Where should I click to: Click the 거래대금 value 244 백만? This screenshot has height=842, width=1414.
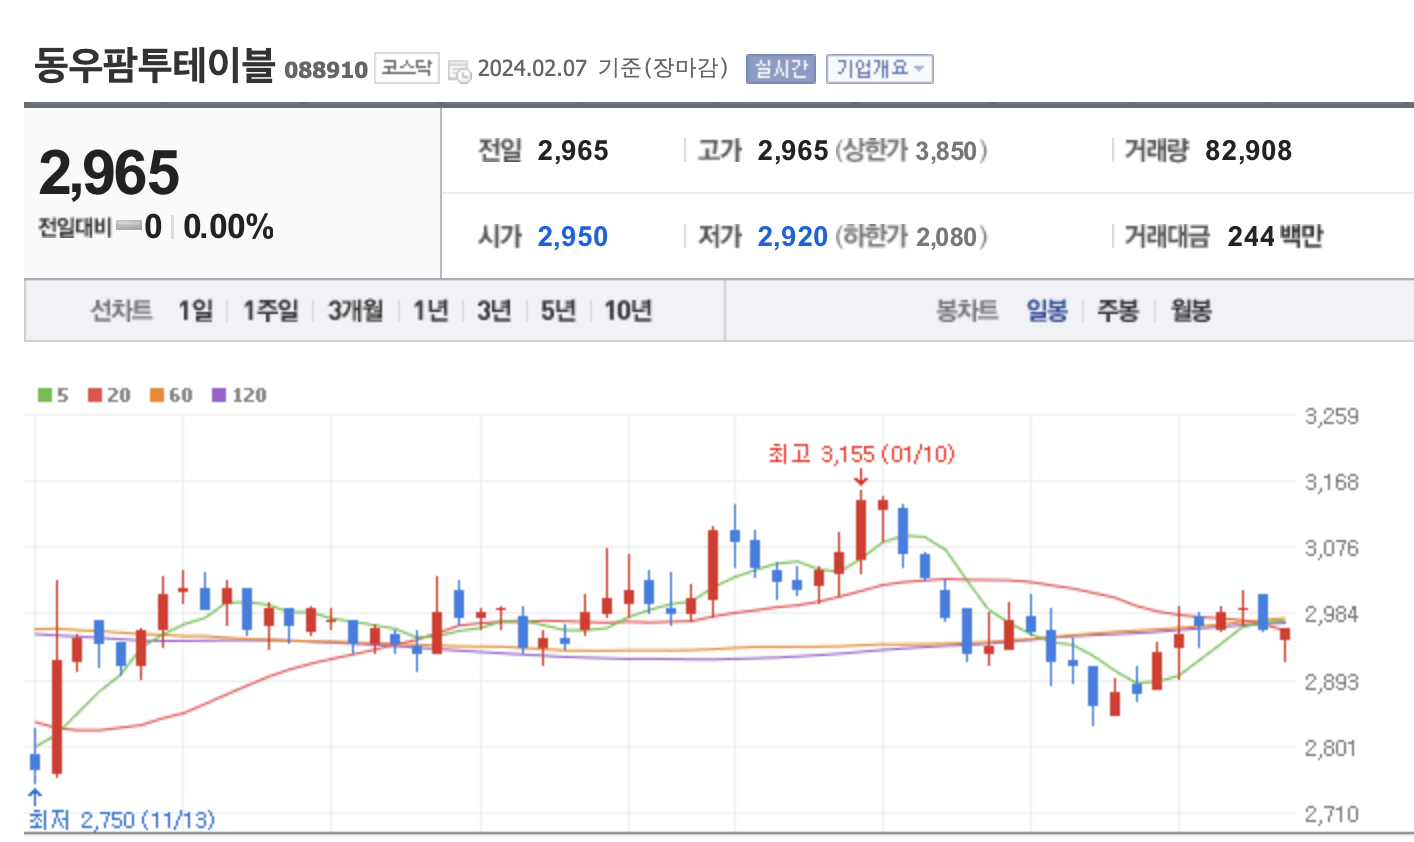(1275, 237)
